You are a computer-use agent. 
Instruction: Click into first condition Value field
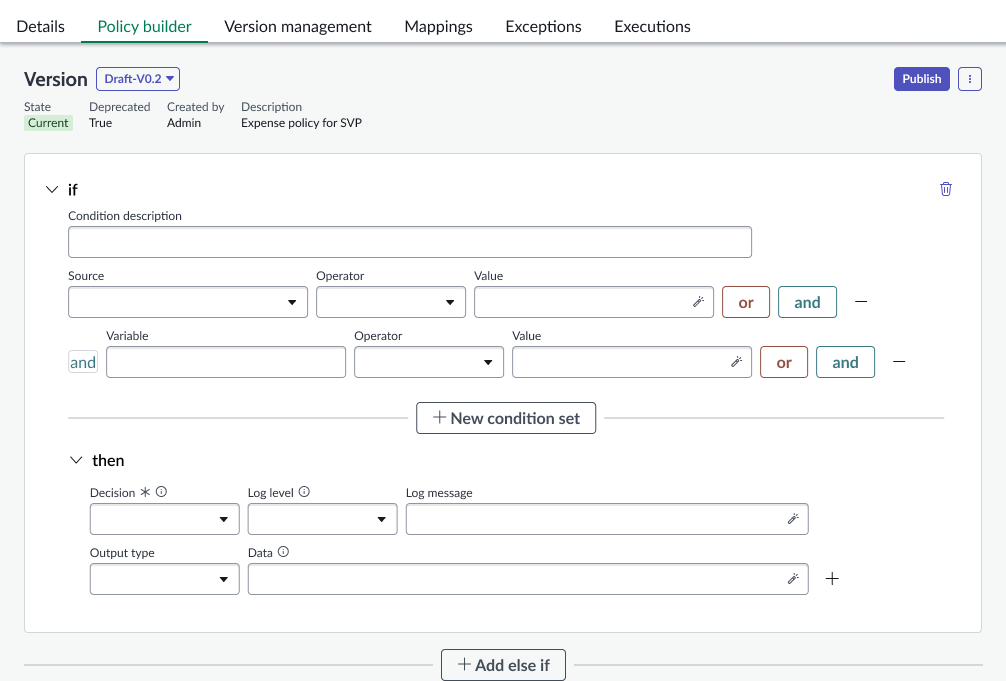[593, 302]
